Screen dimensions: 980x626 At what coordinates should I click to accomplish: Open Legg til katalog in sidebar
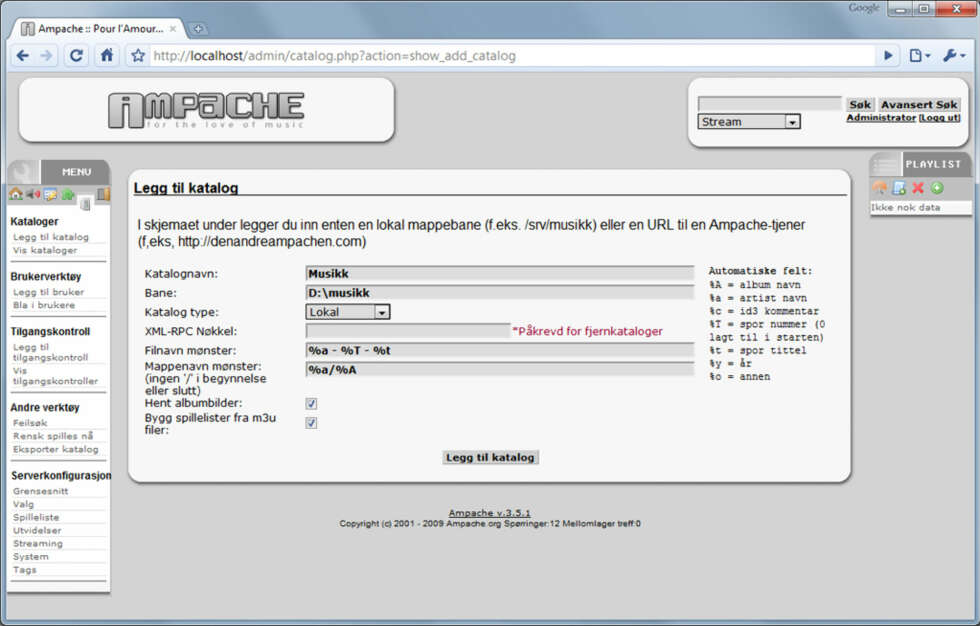(x=51, y=237)
